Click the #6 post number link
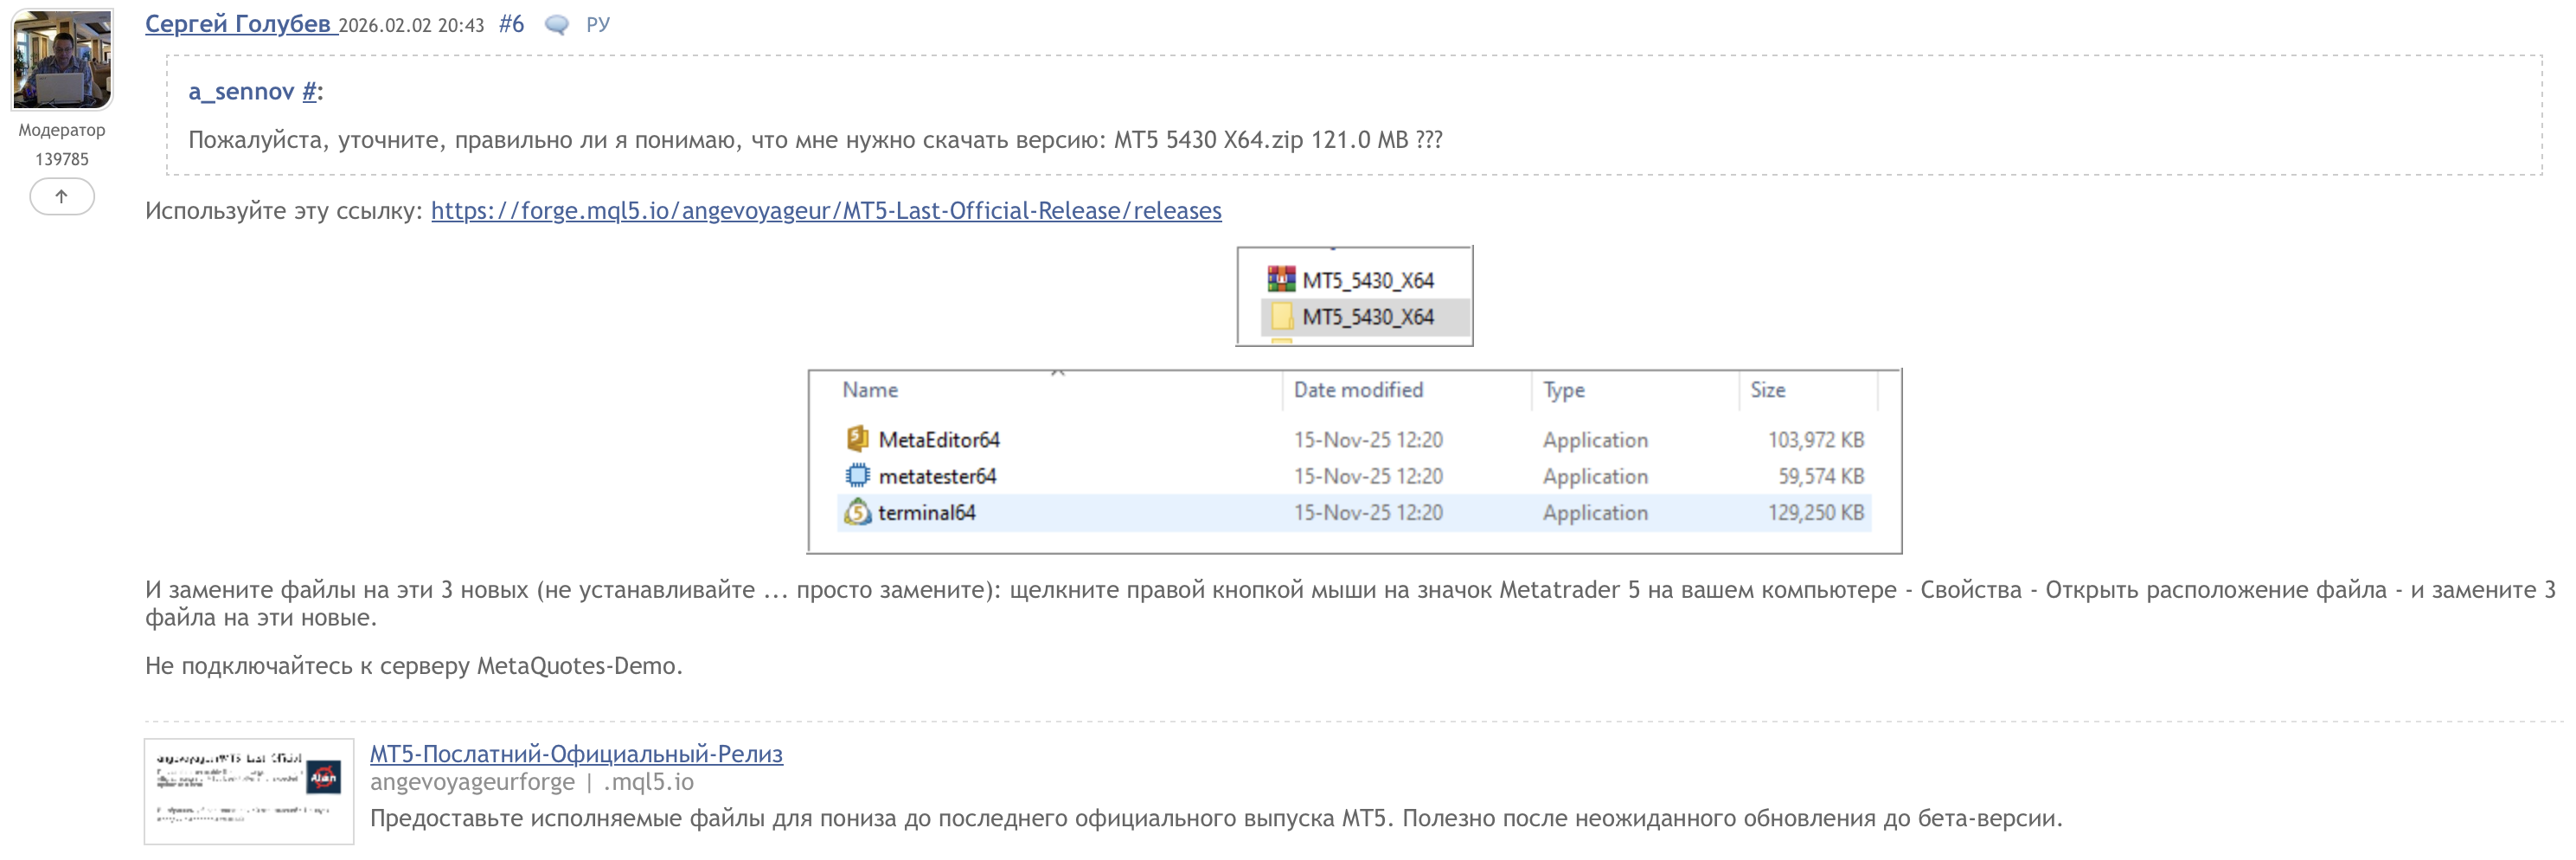This screenshot has height=860, width=2576. (511, 24)
